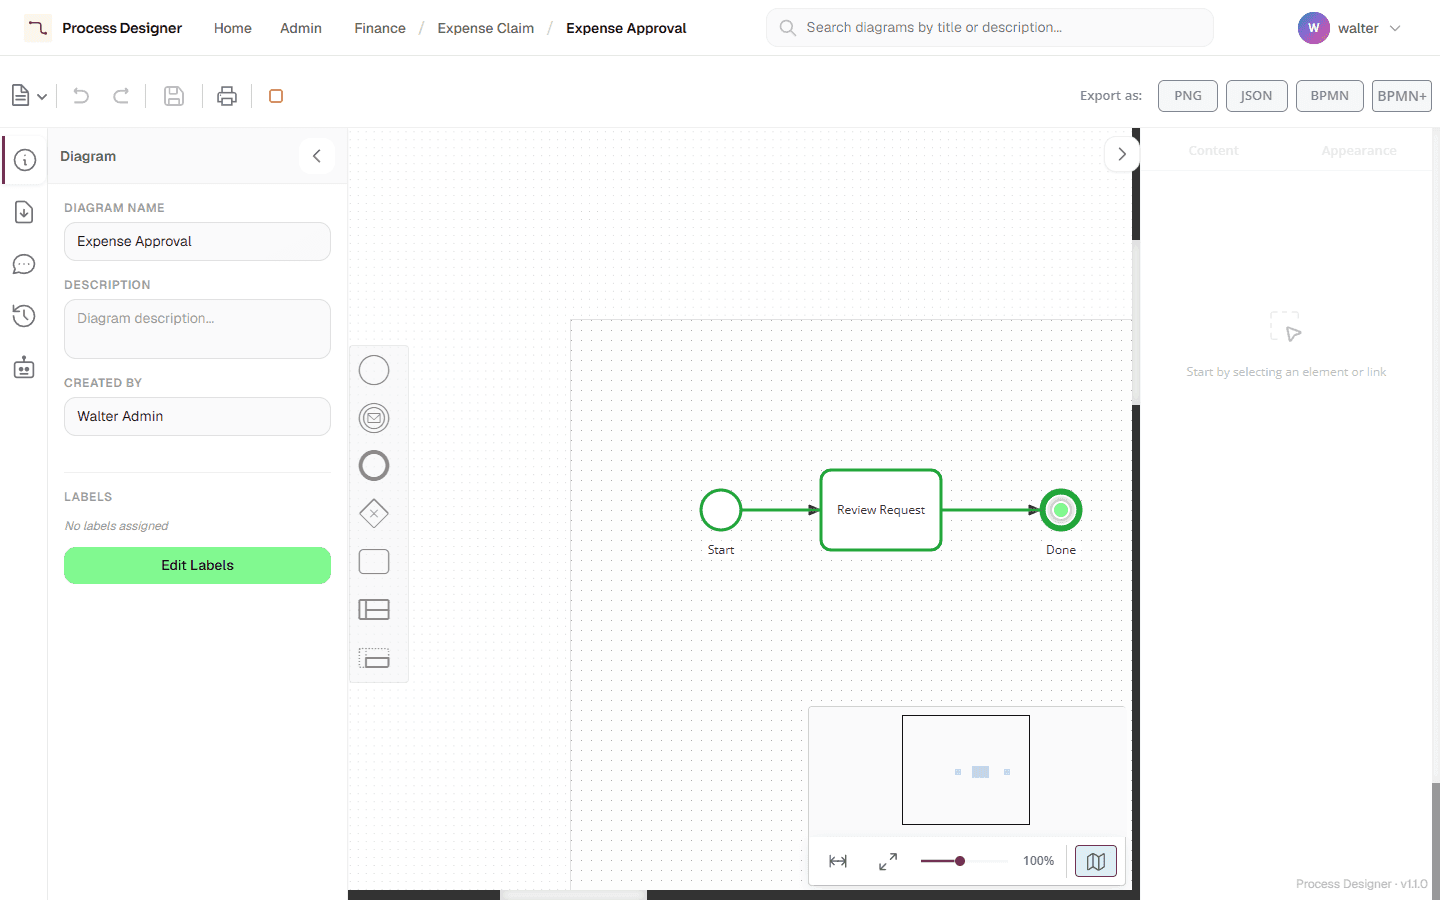Click the Edit Labels button
Screen dimensions: 1440x900
tap(197, 565)
